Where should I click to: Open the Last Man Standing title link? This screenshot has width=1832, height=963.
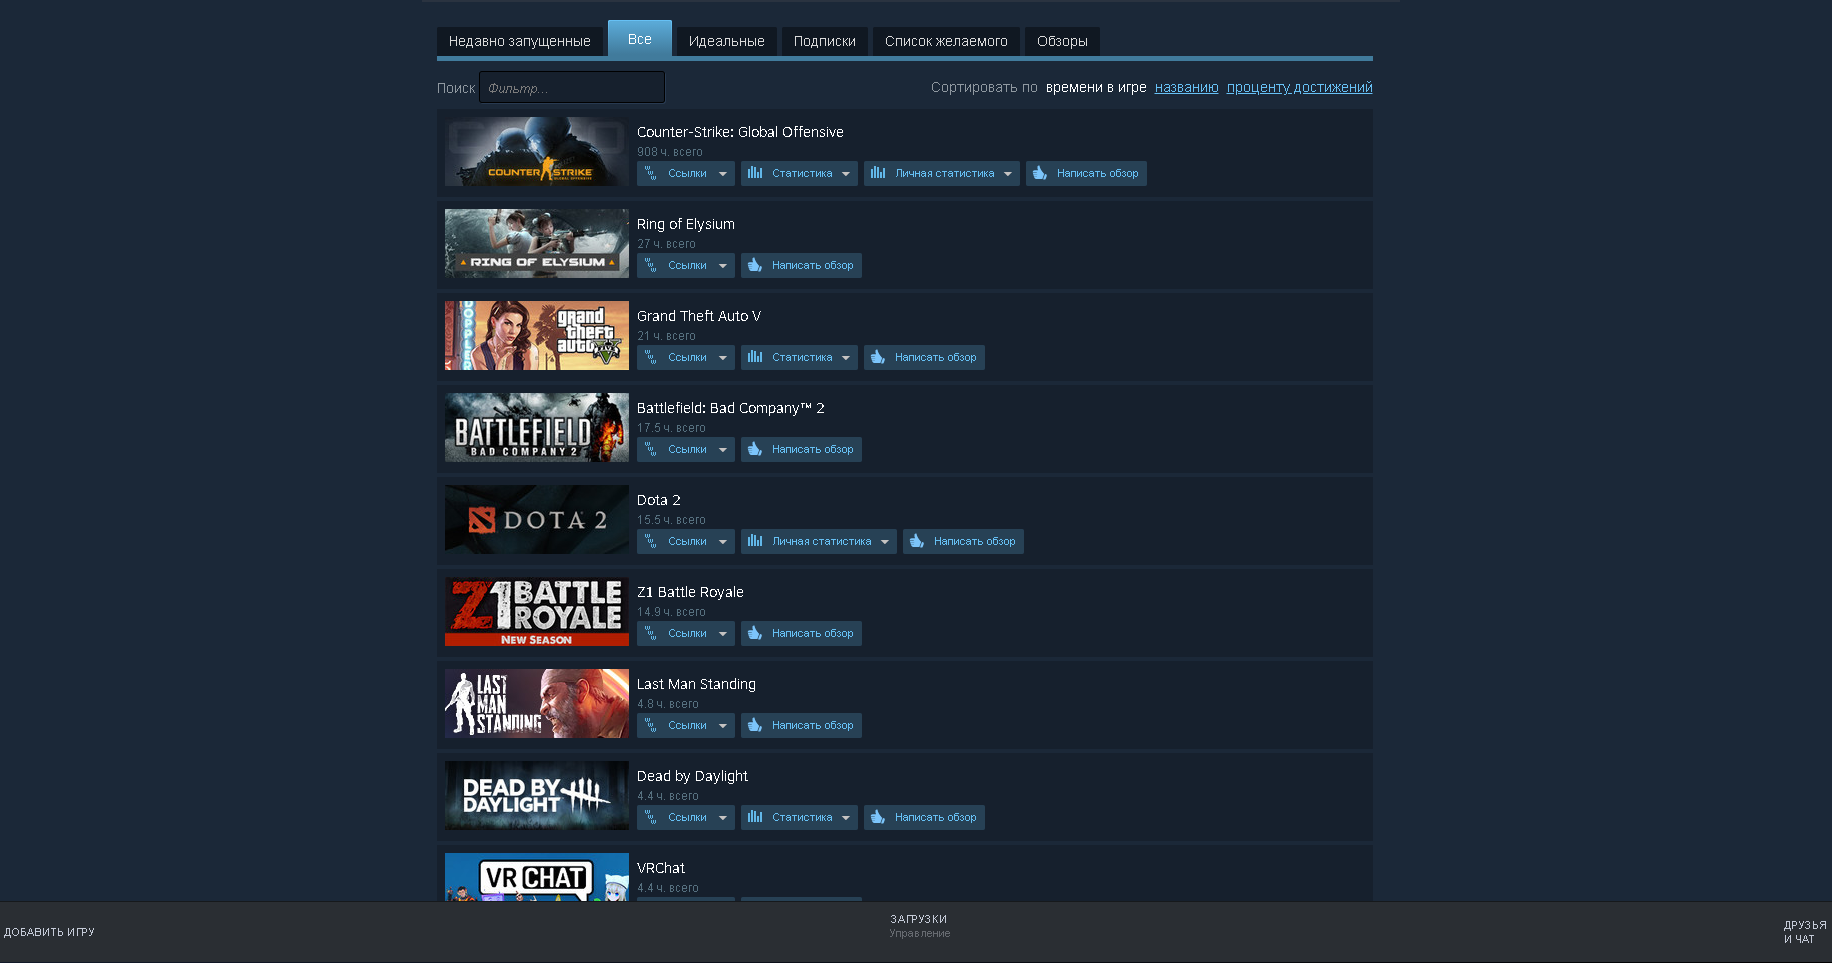[x=696, y=684]
